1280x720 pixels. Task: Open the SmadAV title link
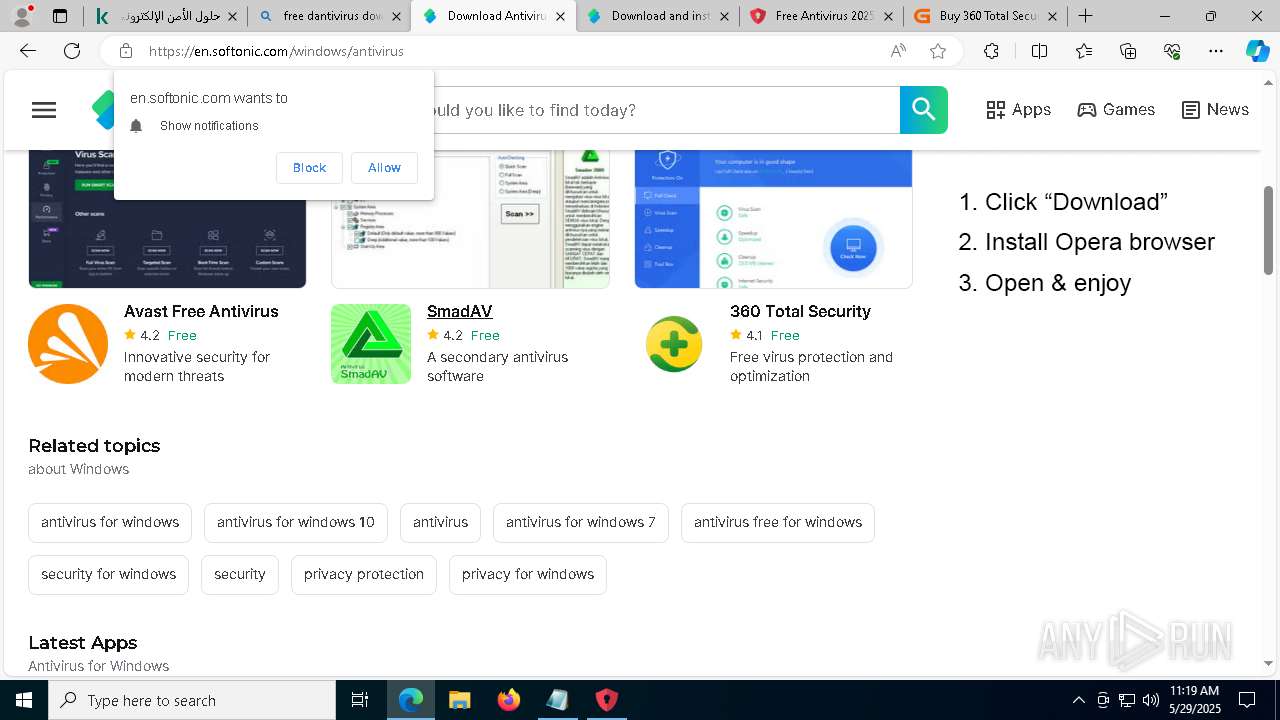click(x=459, y=311)
